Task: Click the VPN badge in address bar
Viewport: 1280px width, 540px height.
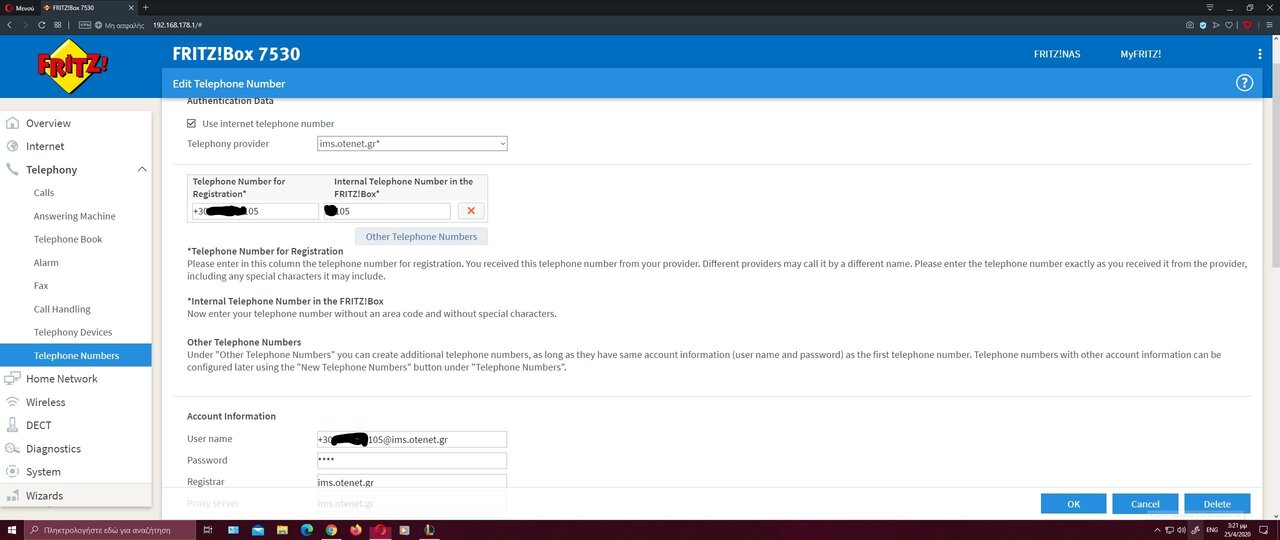Action: (x=84, y=24)
